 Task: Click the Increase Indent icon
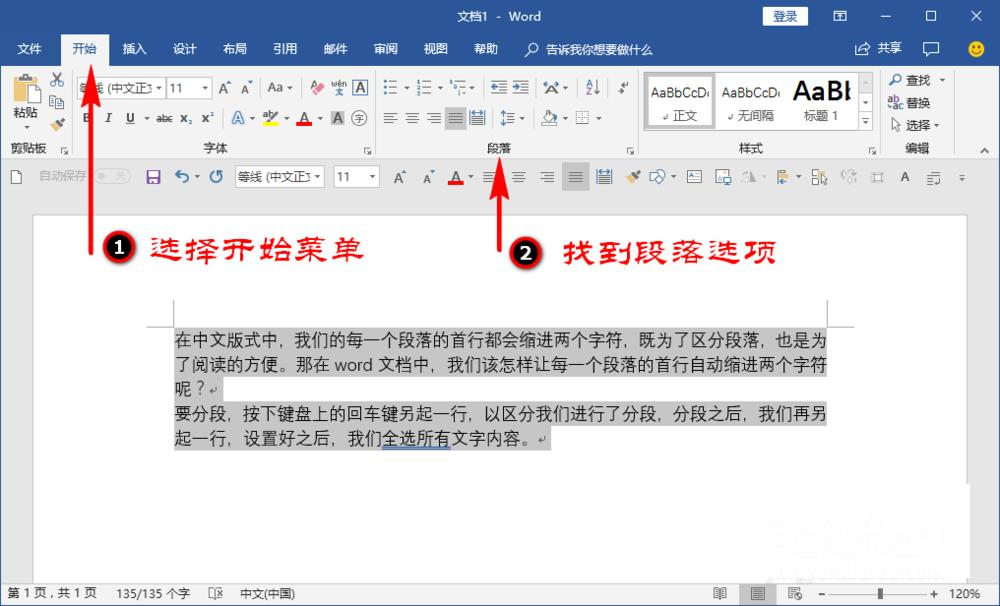pyautogui.click(x=521, y=87)
